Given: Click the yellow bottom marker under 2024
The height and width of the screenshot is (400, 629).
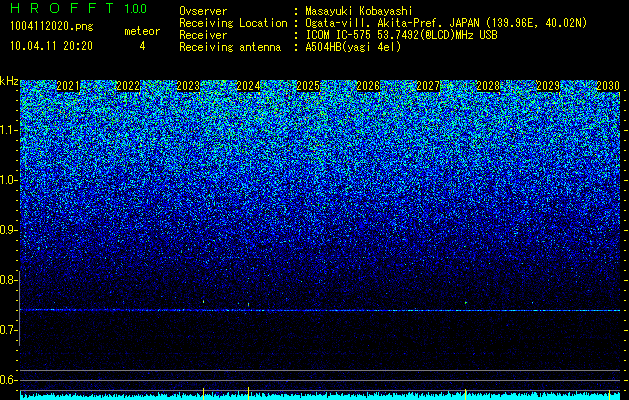Looking at the screenshot, I should (248, 393).
